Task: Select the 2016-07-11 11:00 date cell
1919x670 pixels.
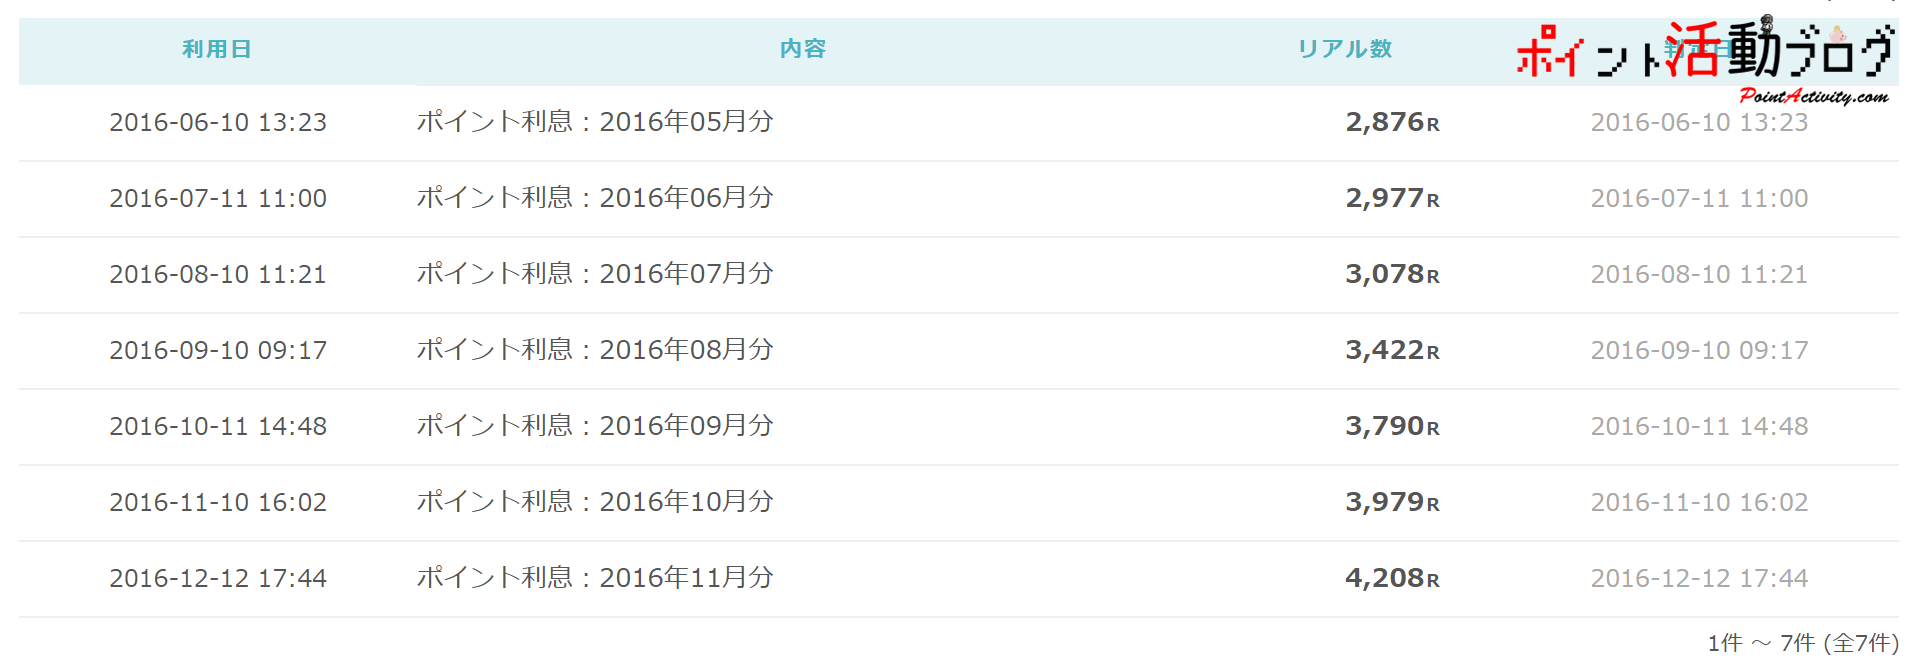Action: (218, 198)
